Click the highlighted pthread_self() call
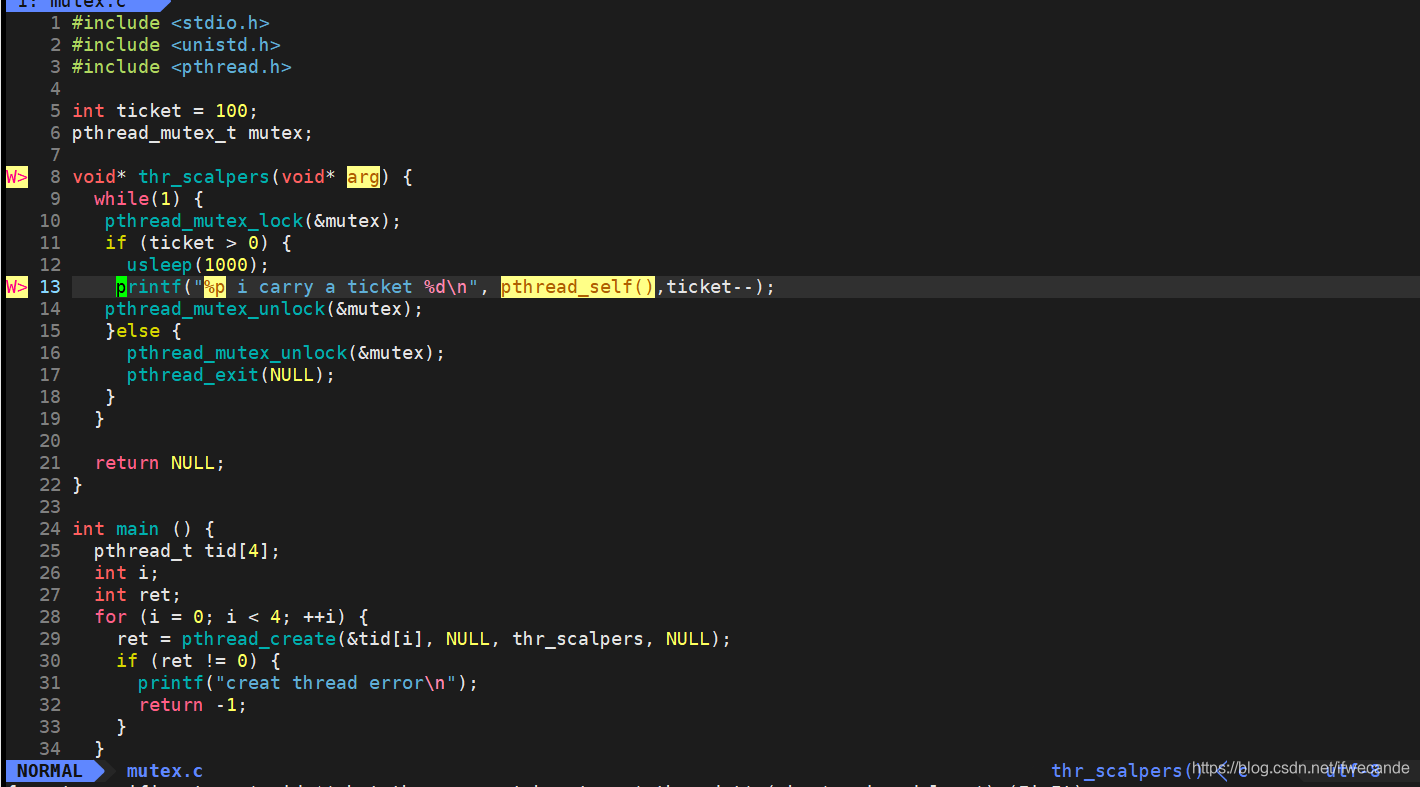 pos(578,287)
